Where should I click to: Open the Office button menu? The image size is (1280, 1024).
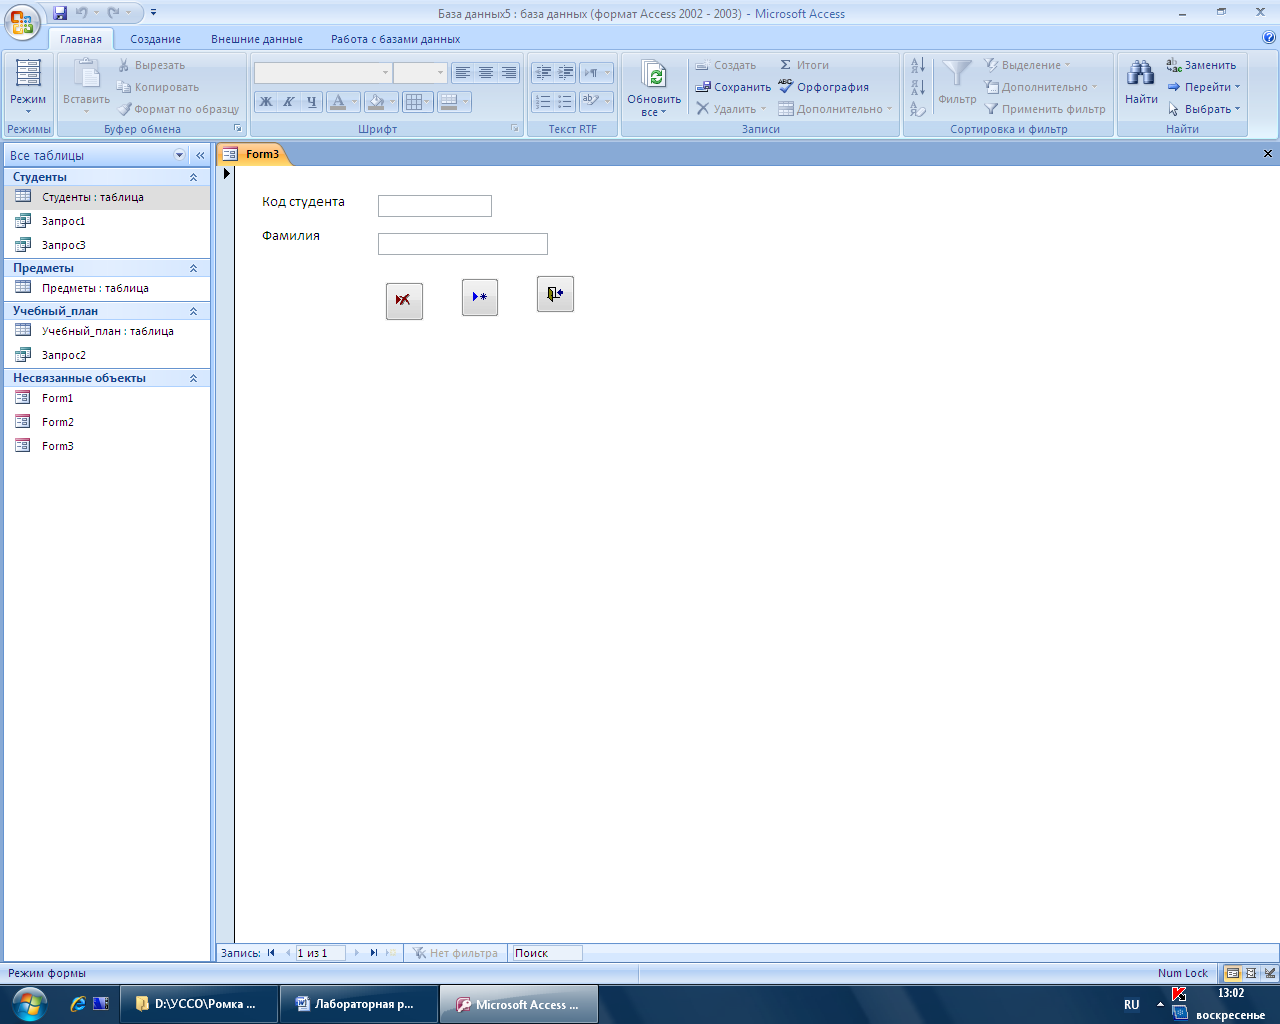click(23, 20)
